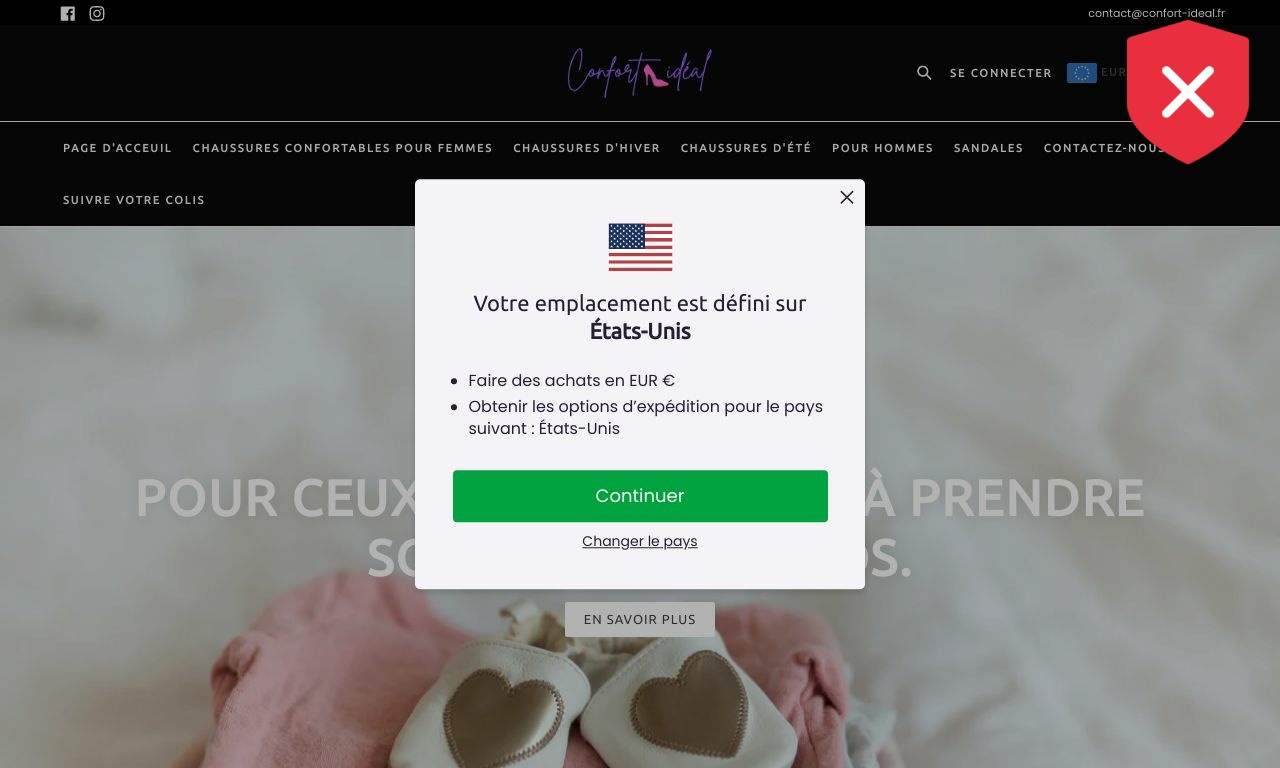Click the Confort idéal logo

pos(640,72)
